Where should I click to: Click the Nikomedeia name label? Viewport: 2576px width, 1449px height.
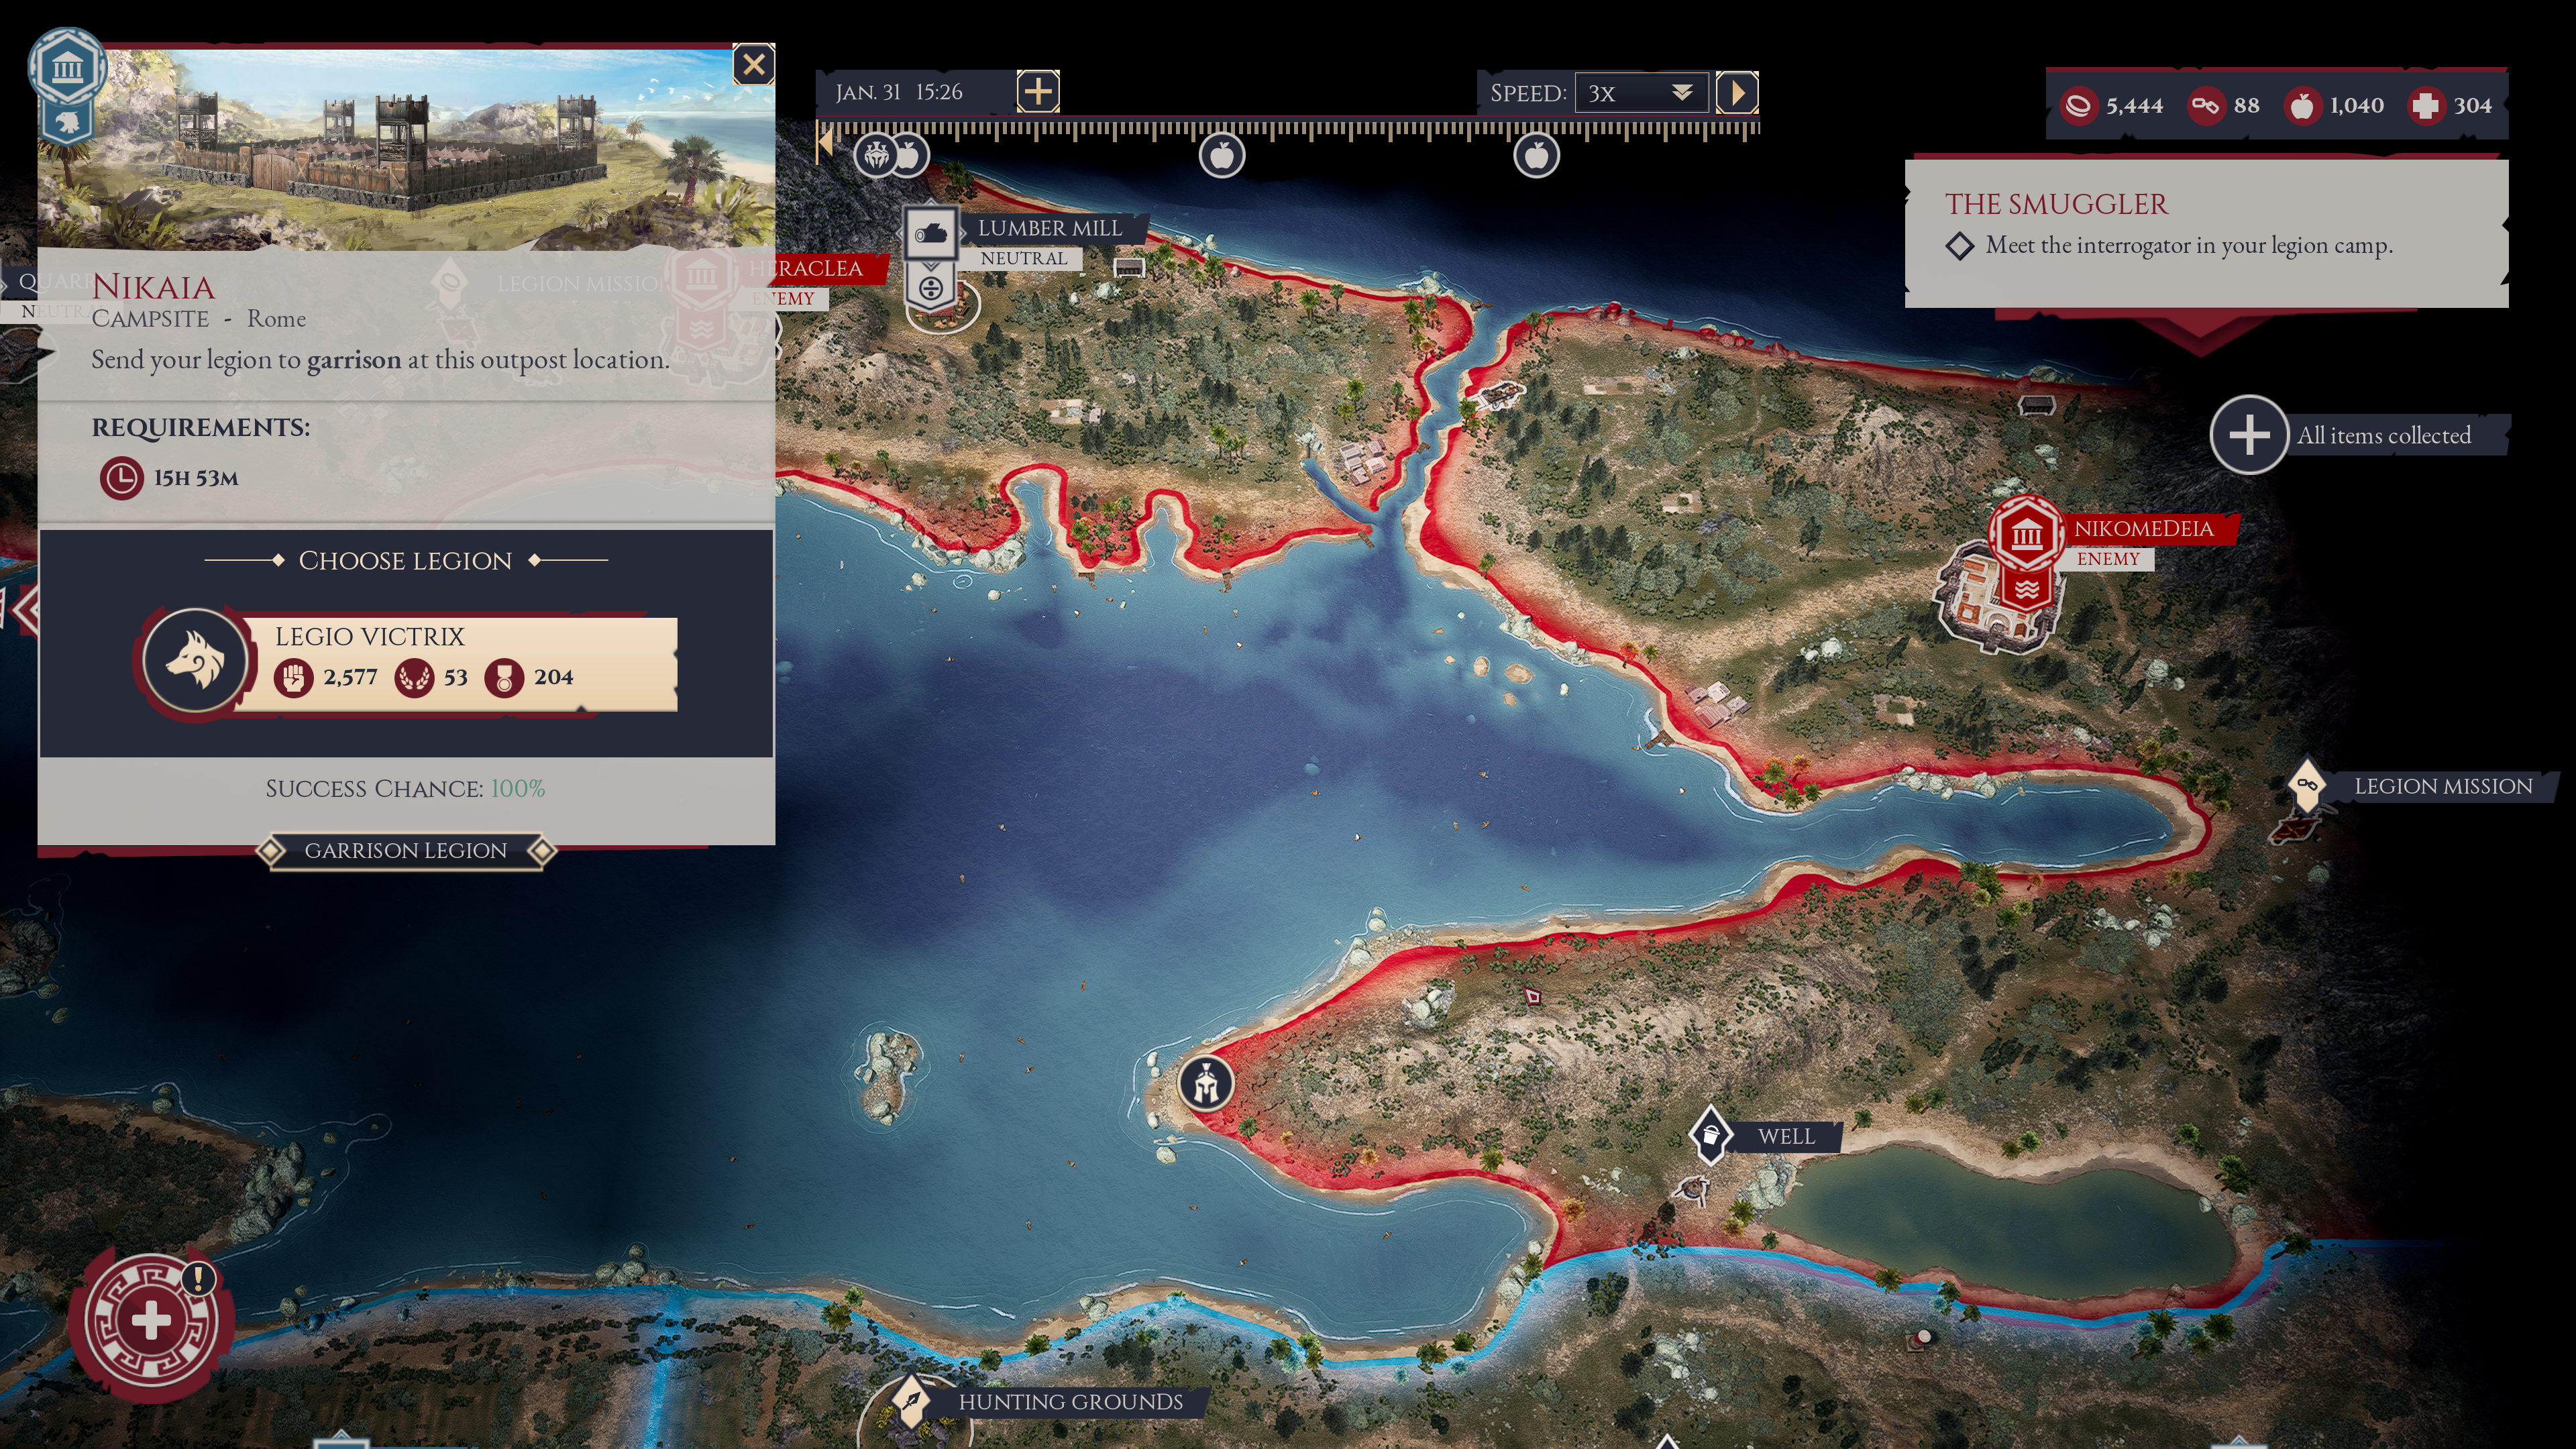(2143, 528)
